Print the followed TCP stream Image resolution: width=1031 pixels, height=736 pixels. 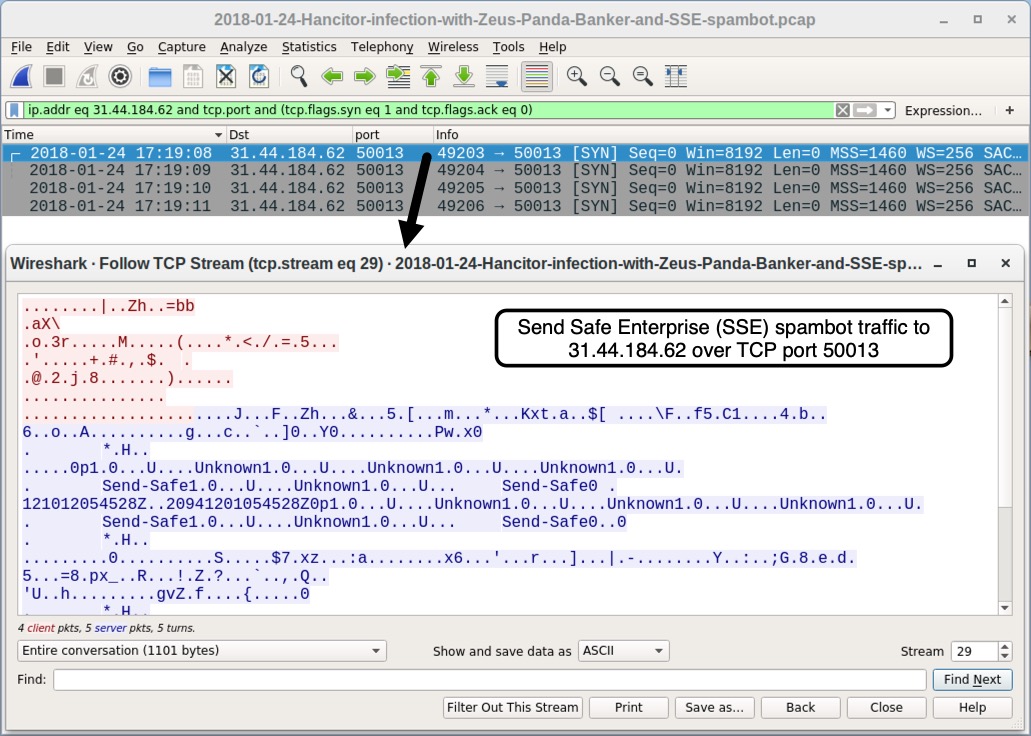click(x=629, y=708)
